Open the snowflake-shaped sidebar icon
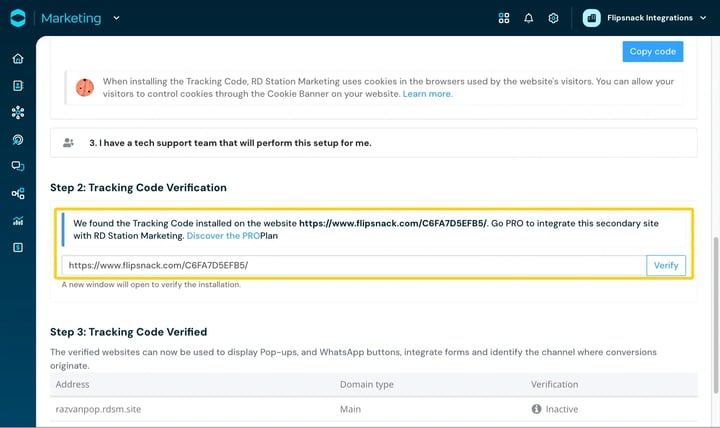Image resolution: width=720 pixels, height=428 pixels. point(17,113)
